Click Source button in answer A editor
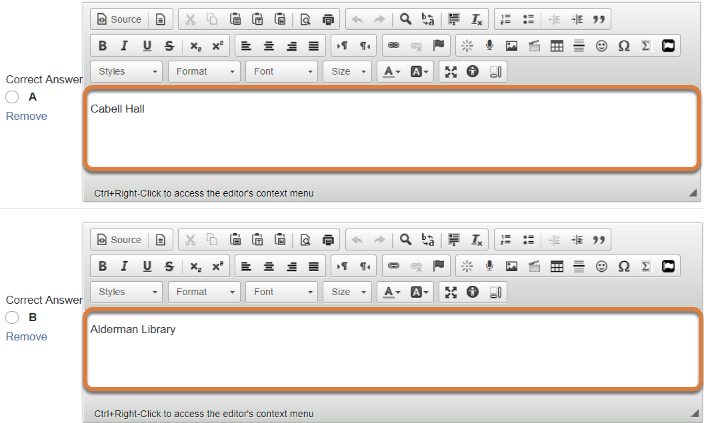Image resolution: width=704 pixels, height=423 pixels. tap(119, 19)
